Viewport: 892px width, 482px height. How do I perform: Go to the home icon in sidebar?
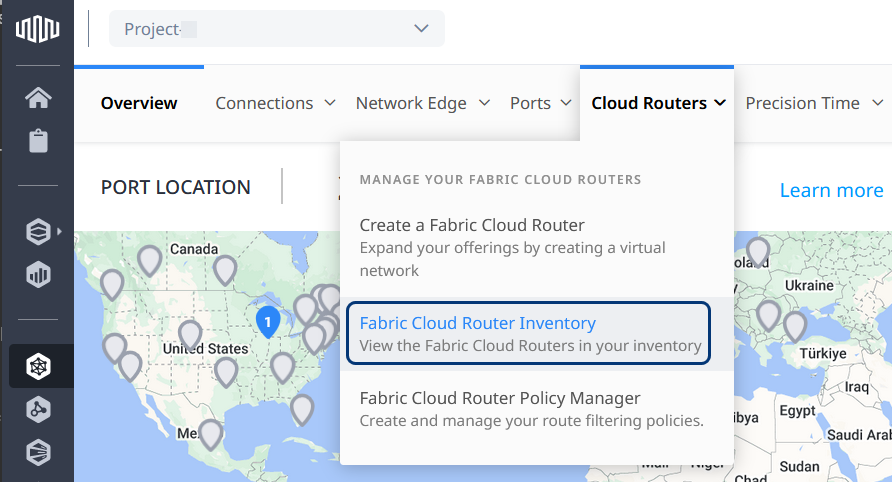[x=38, y=97]
